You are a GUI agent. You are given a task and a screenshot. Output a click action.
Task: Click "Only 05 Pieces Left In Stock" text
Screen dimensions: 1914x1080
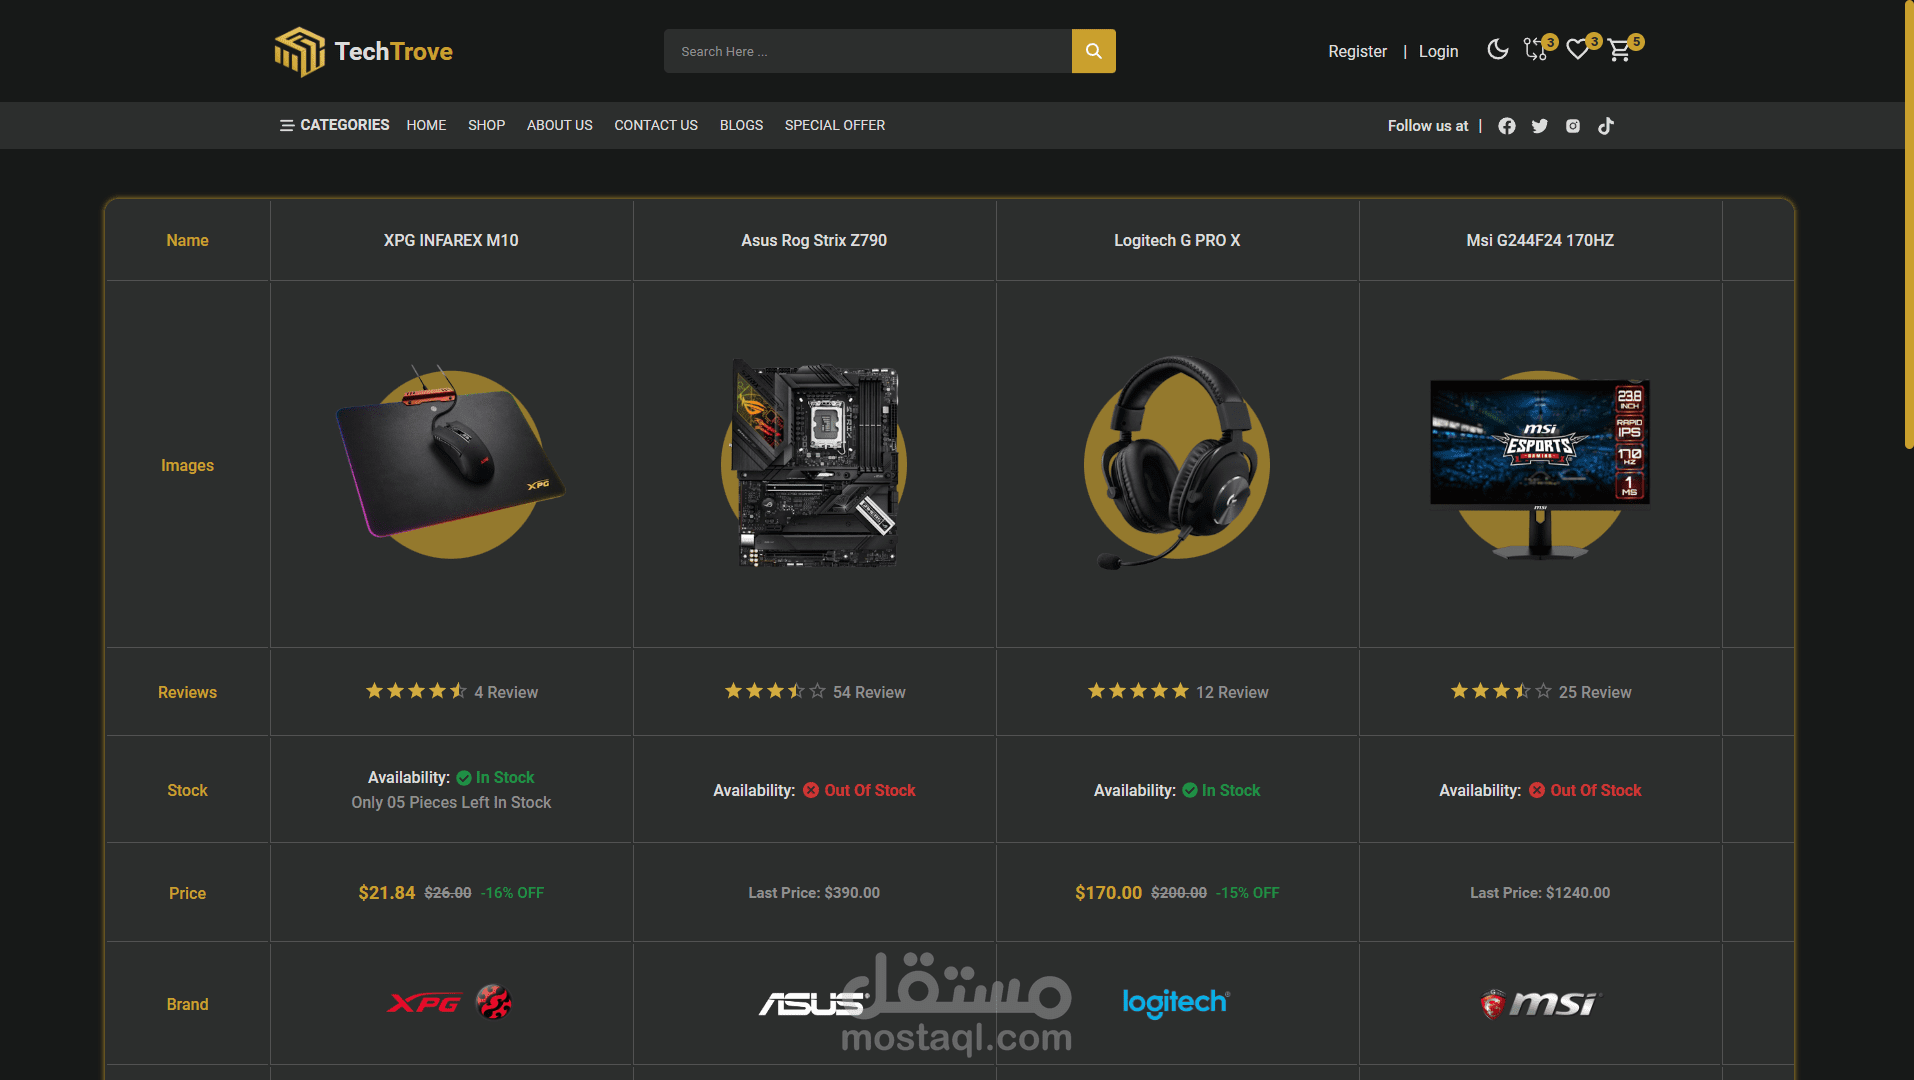tap(451, 802)
